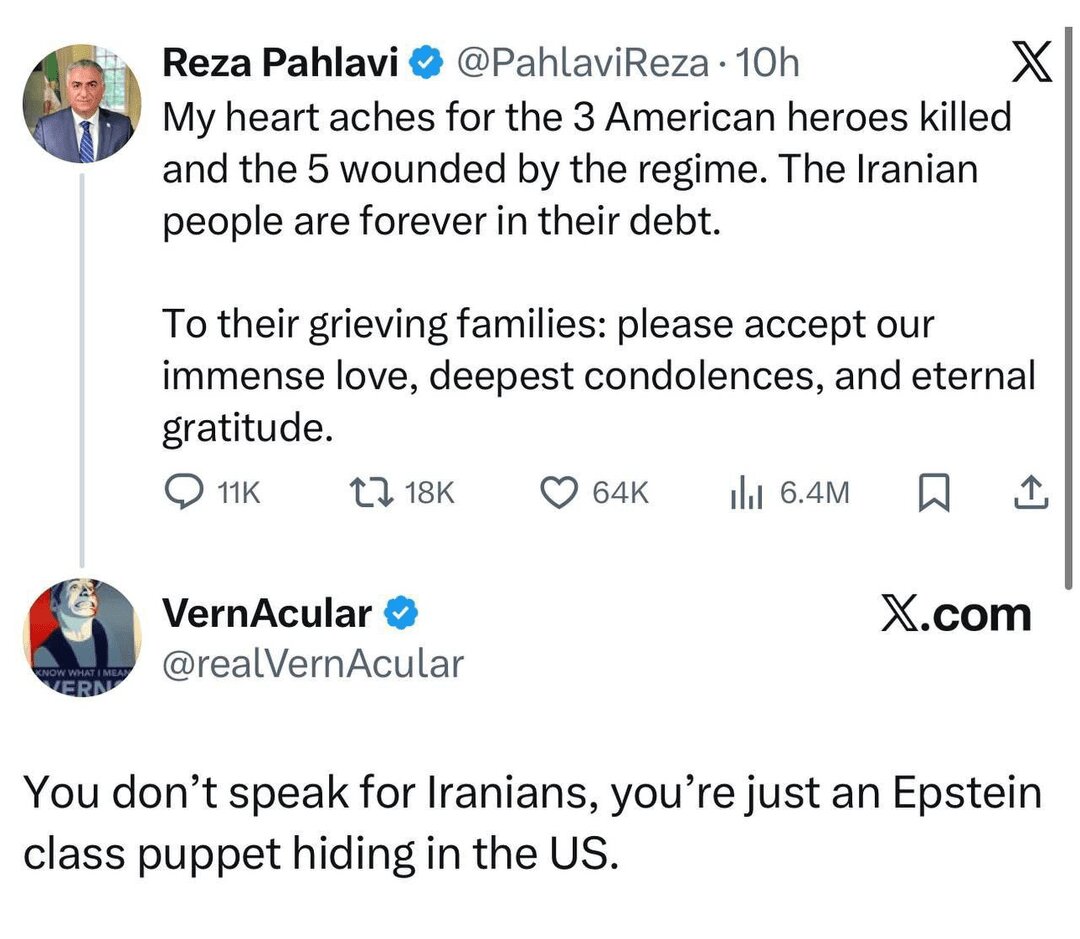Screen dimensions: 1080x939
Task: Click the X logo top right
Action: tap(1032, 67)
